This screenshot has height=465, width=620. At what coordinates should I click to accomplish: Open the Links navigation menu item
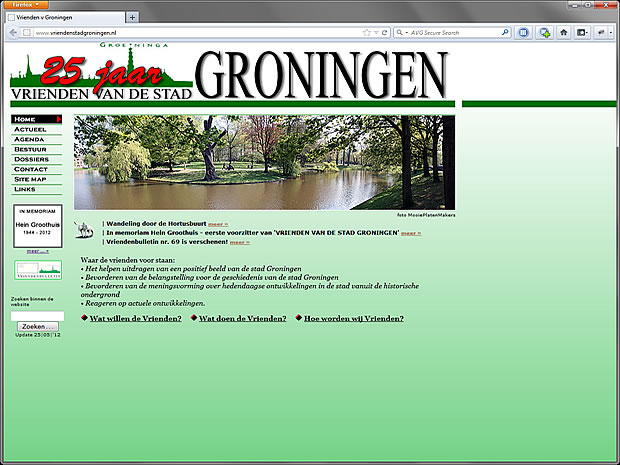36,189
